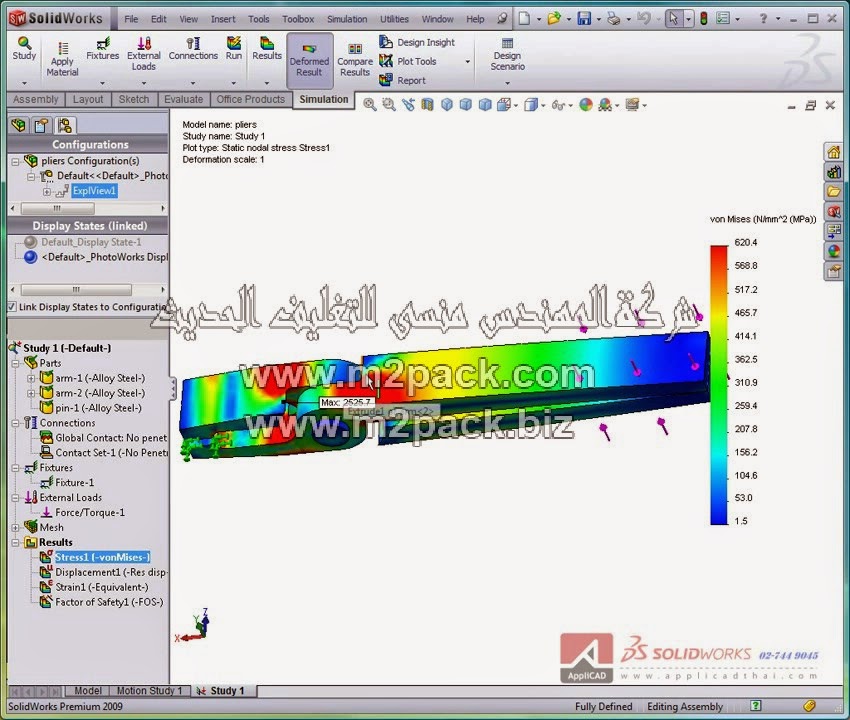This screenshot has height=720, width=850.
Task: Click the Display States pane horizontal scrollbar
Action: tap(76, 290)
